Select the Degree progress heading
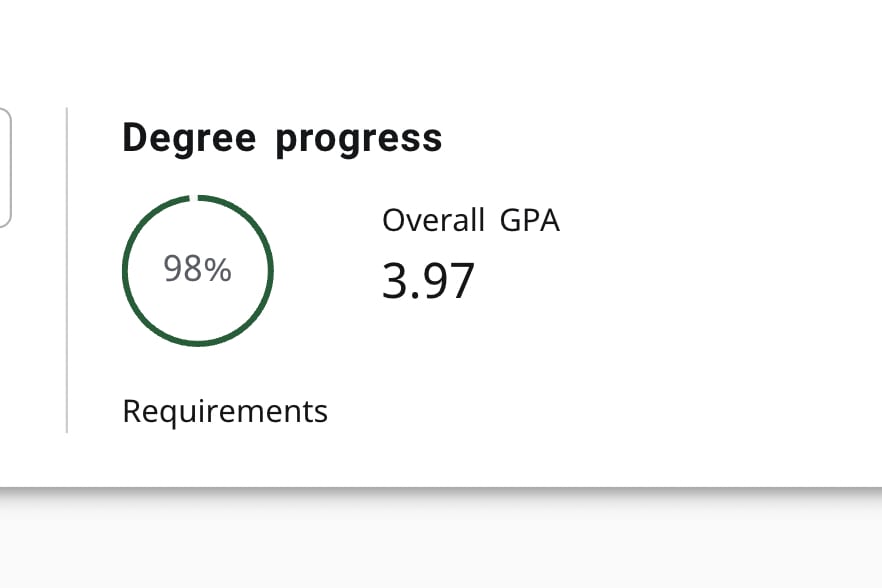Image resolution: width=882 pixels, height=588 pixels. 282,137
